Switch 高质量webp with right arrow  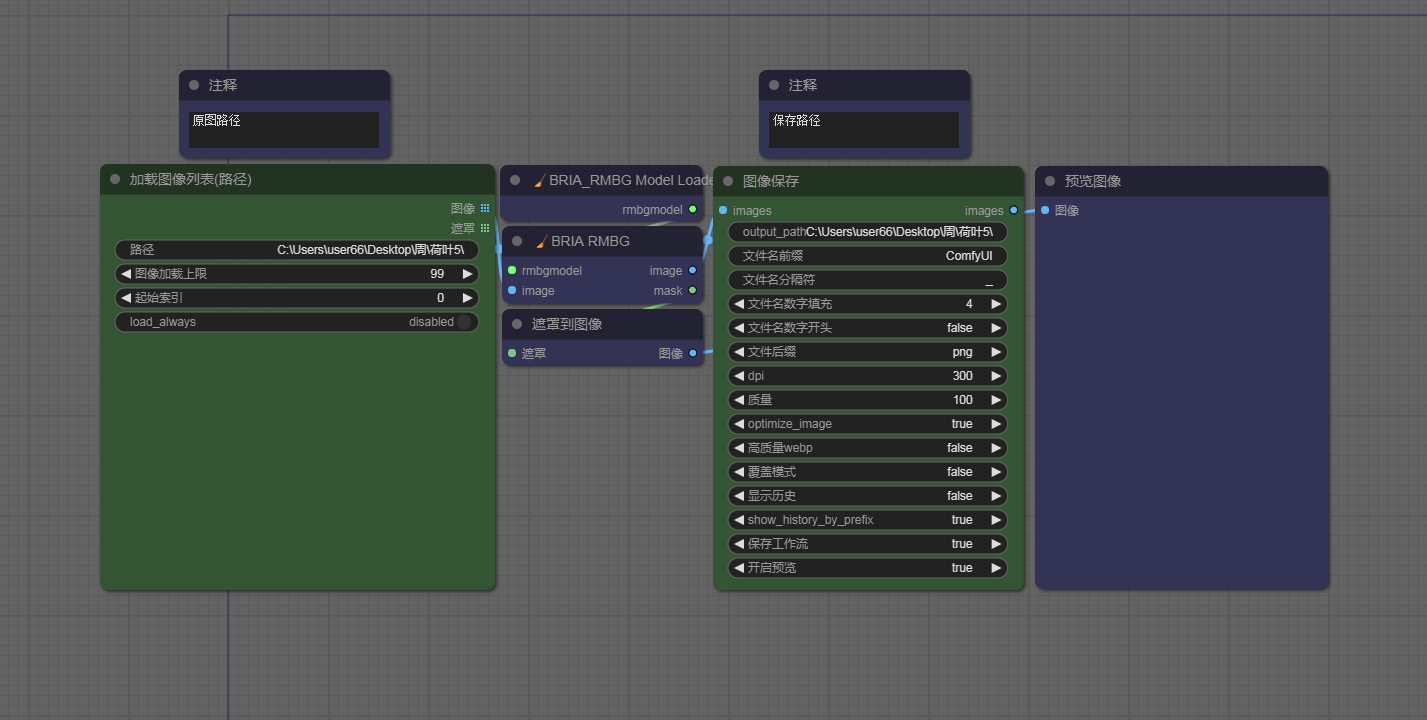point(996,448)
